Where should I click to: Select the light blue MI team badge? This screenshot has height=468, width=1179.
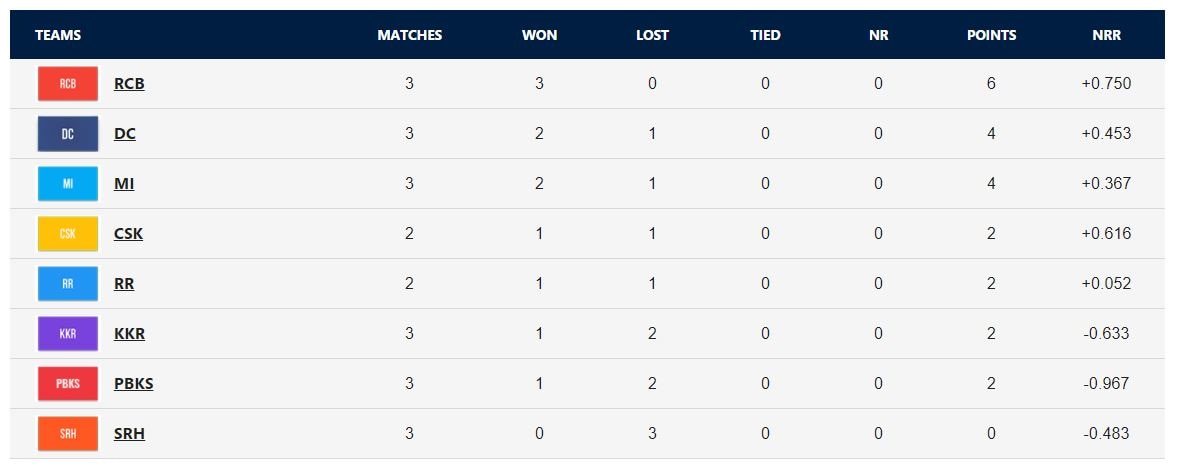pos(68,184)
